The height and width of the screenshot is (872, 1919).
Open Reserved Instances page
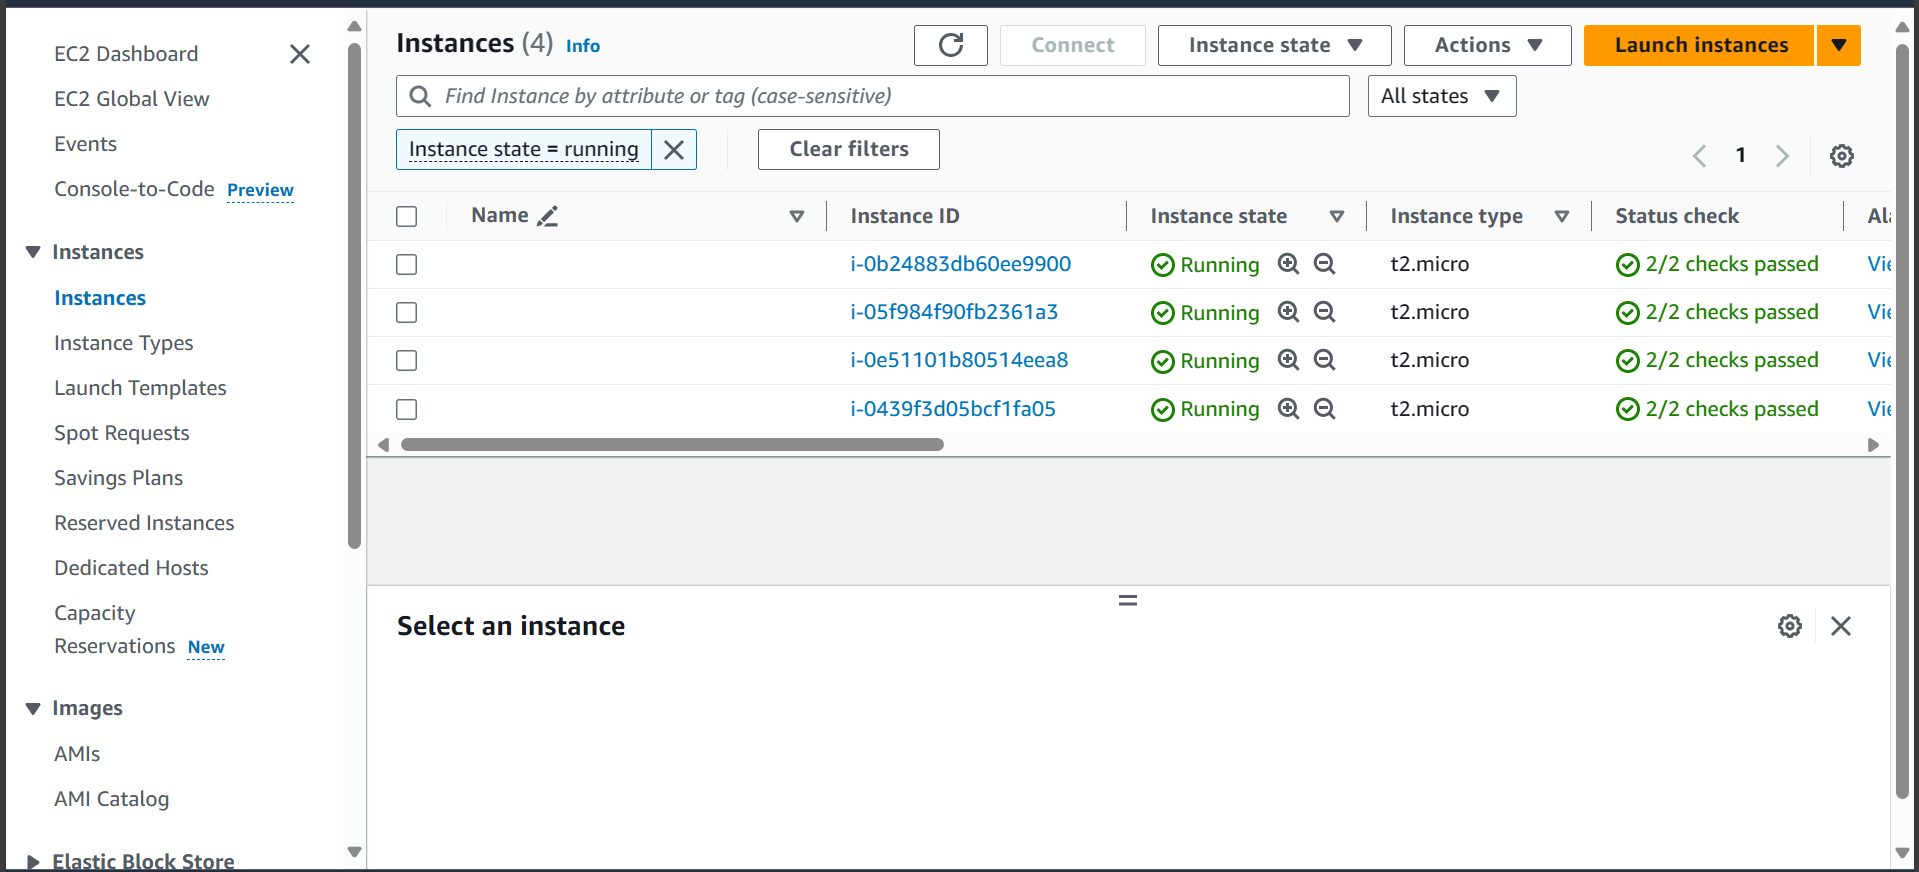coord(144,523)
